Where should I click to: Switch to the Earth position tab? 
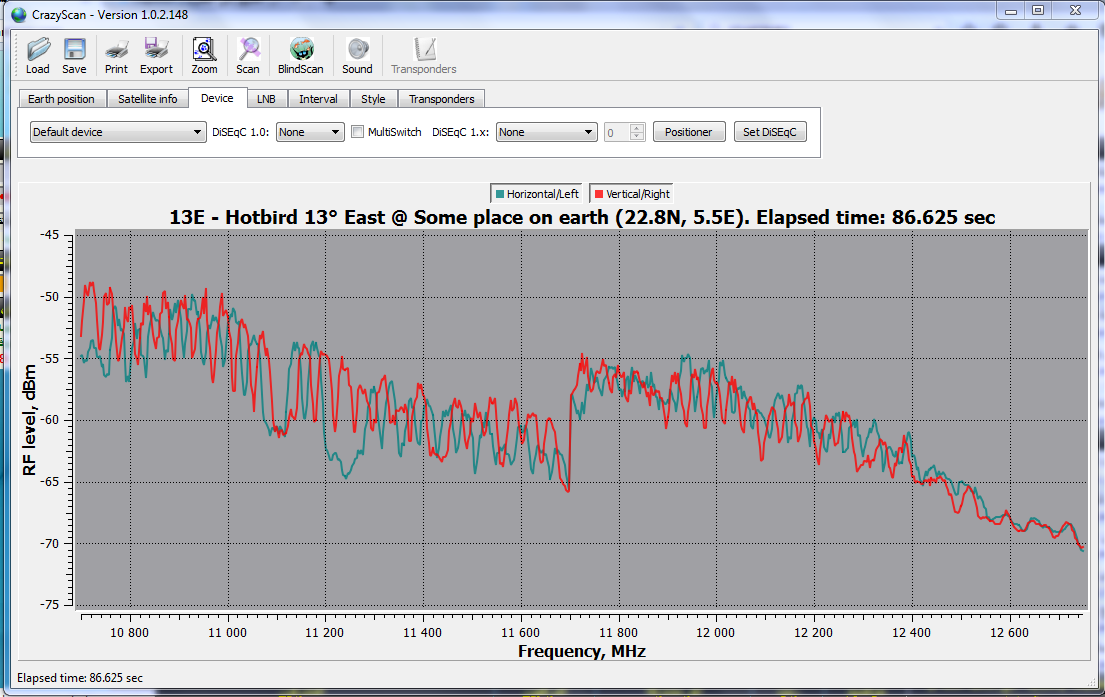click(x=61, y=99)
